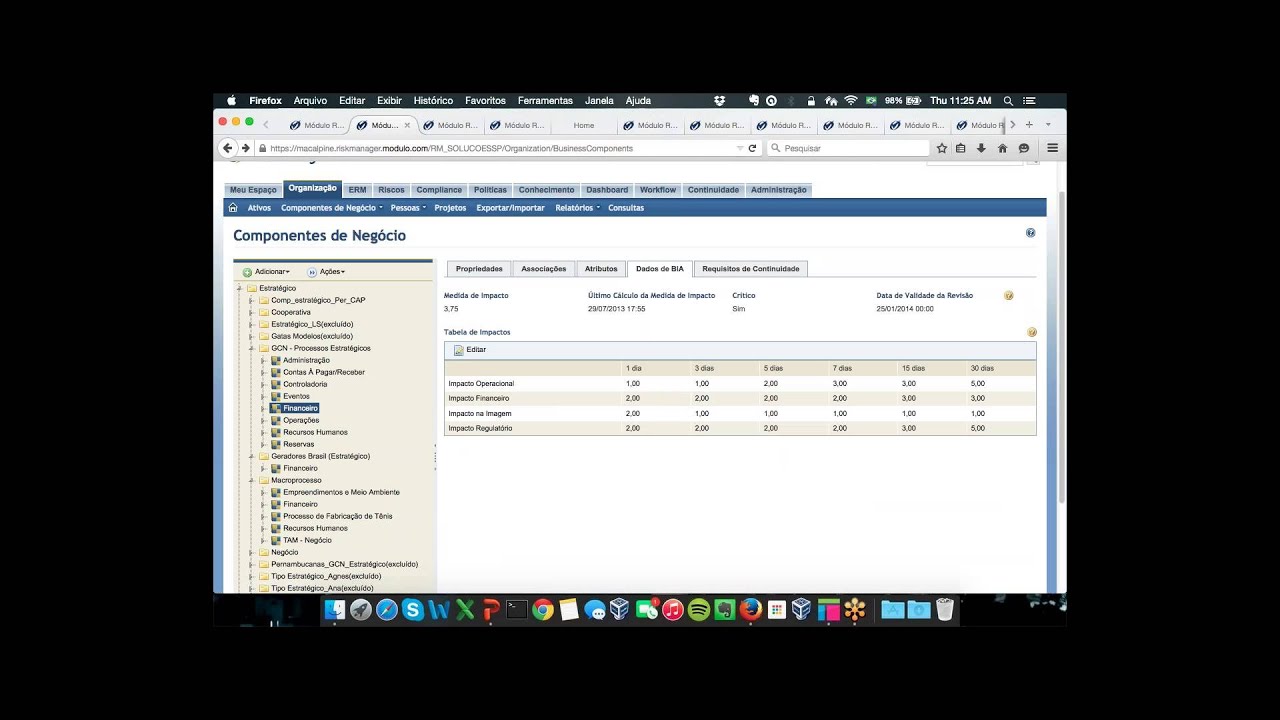Open the Chrome icon in the Dock
The width and height of the screenshot is (1280, 720).
point(543,609)
